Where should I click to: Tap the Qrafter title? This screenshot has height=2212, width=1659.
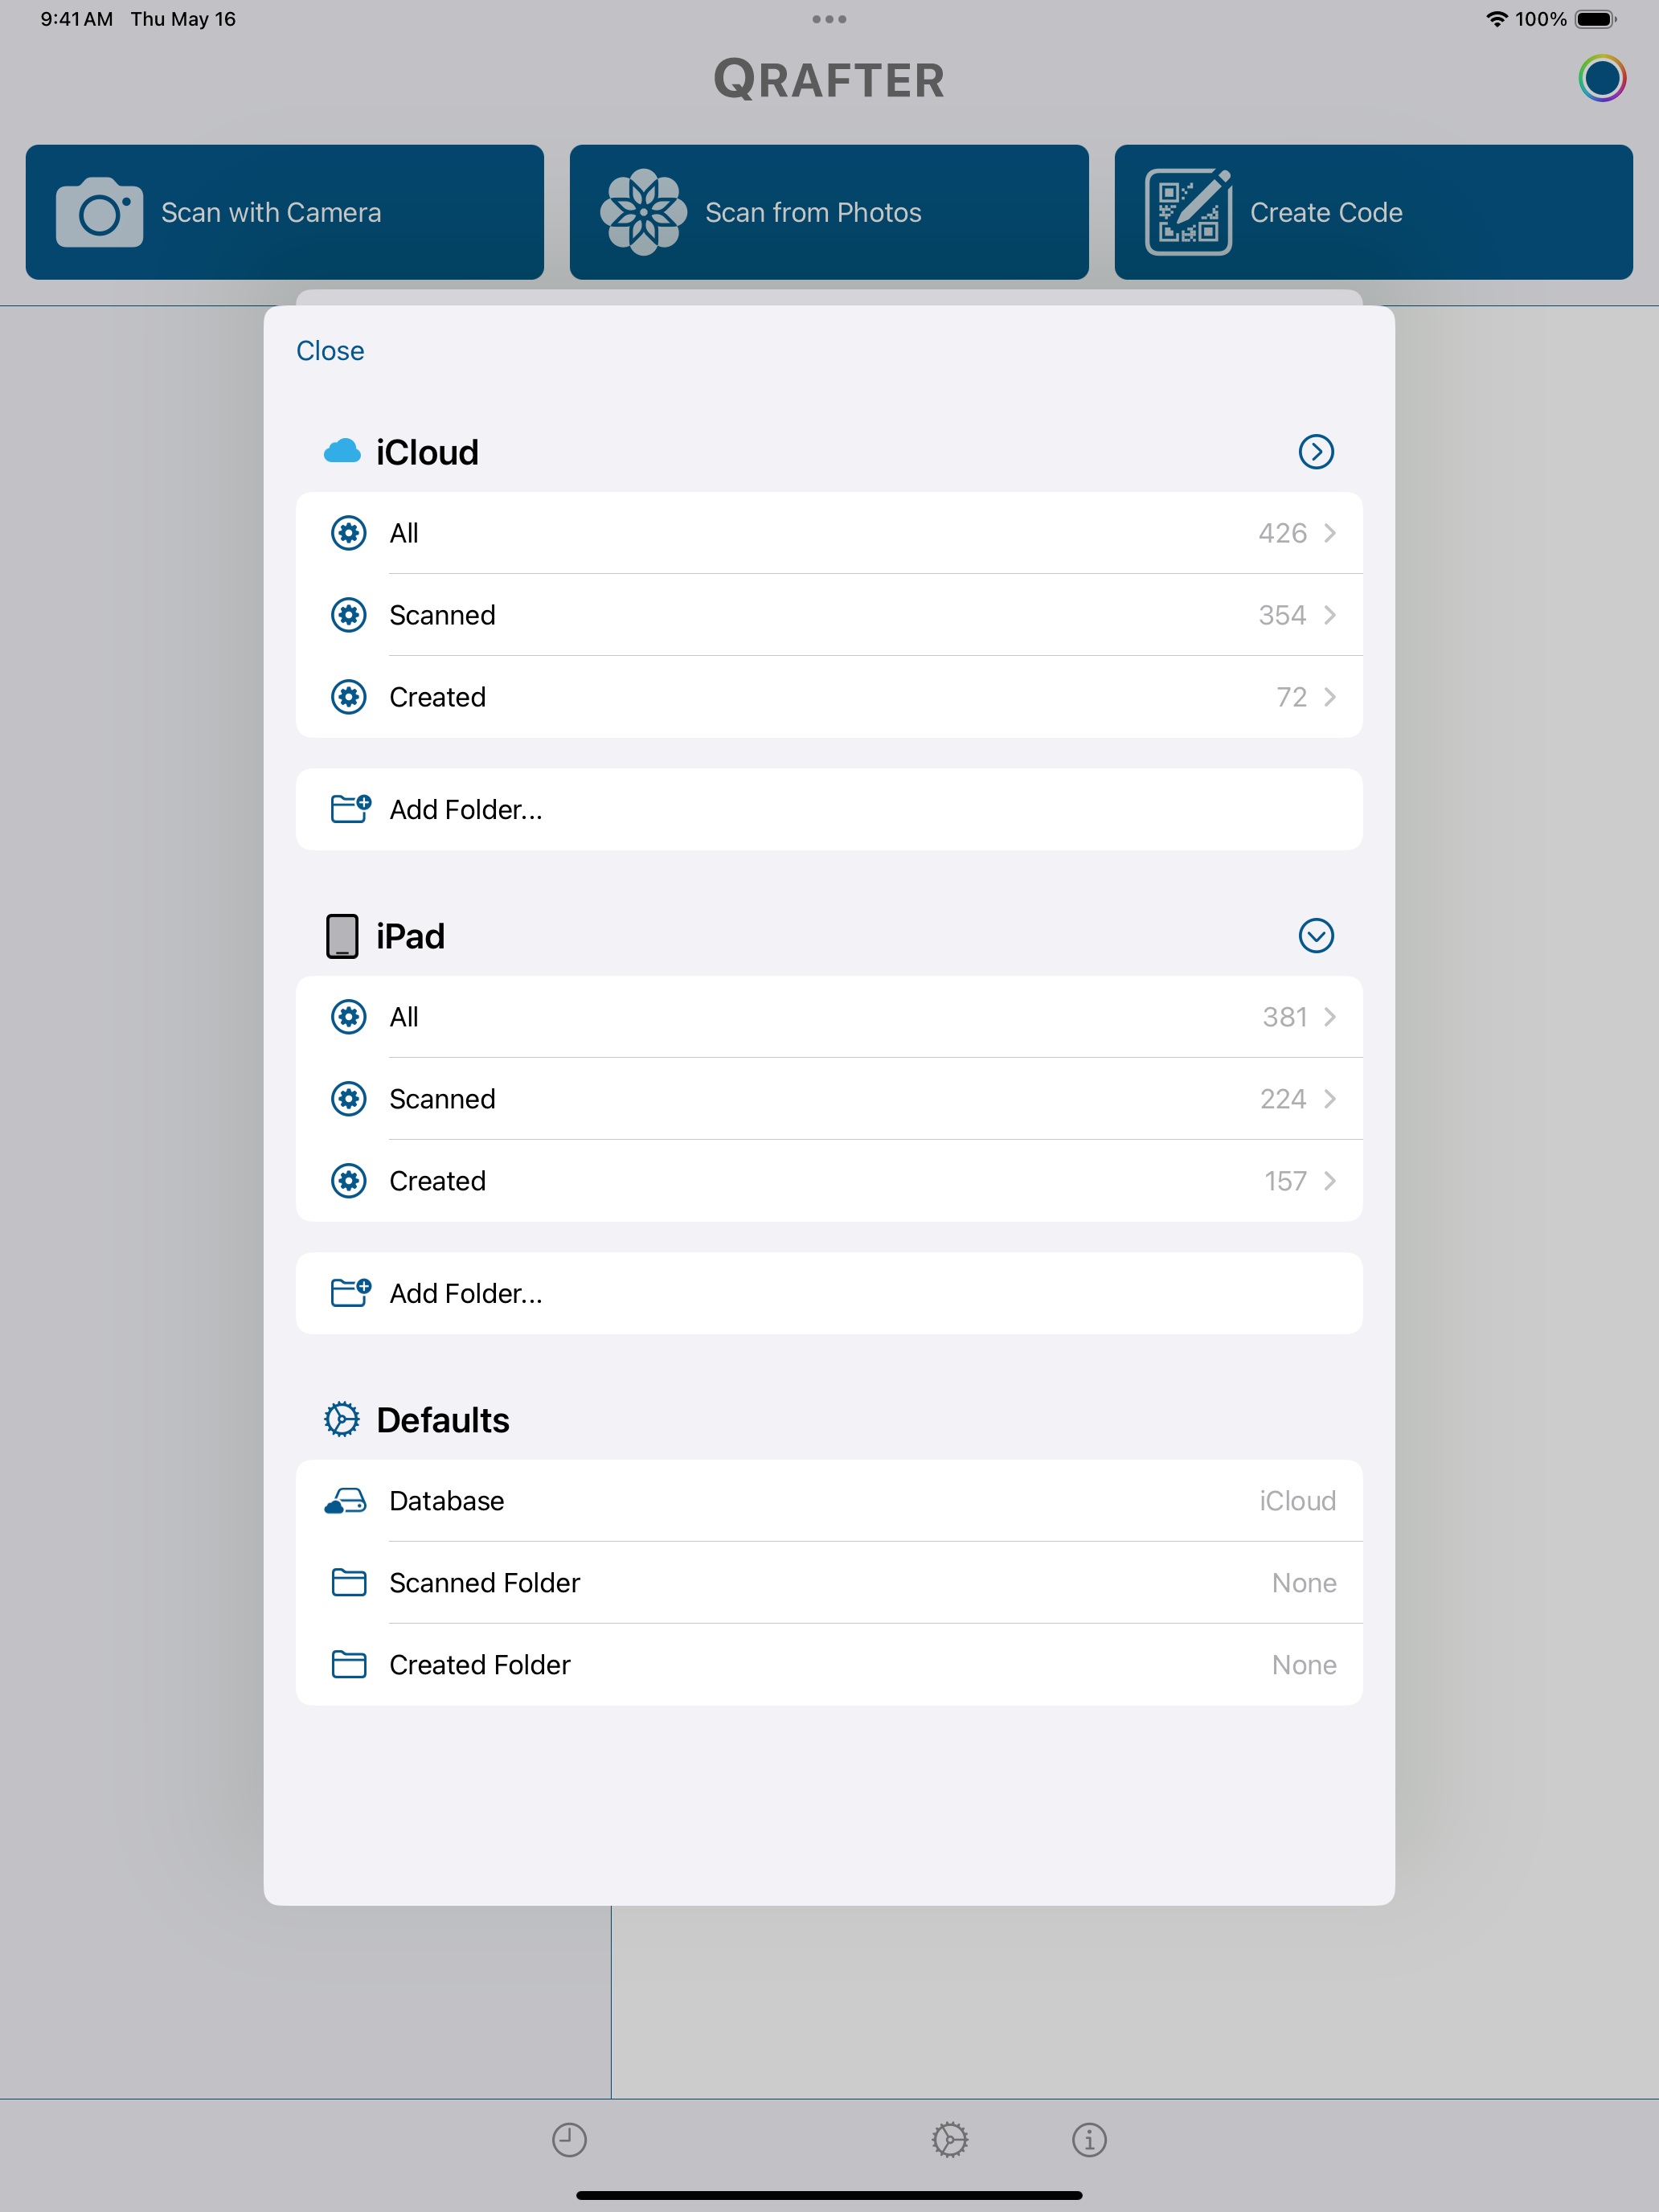pos(829,80)
